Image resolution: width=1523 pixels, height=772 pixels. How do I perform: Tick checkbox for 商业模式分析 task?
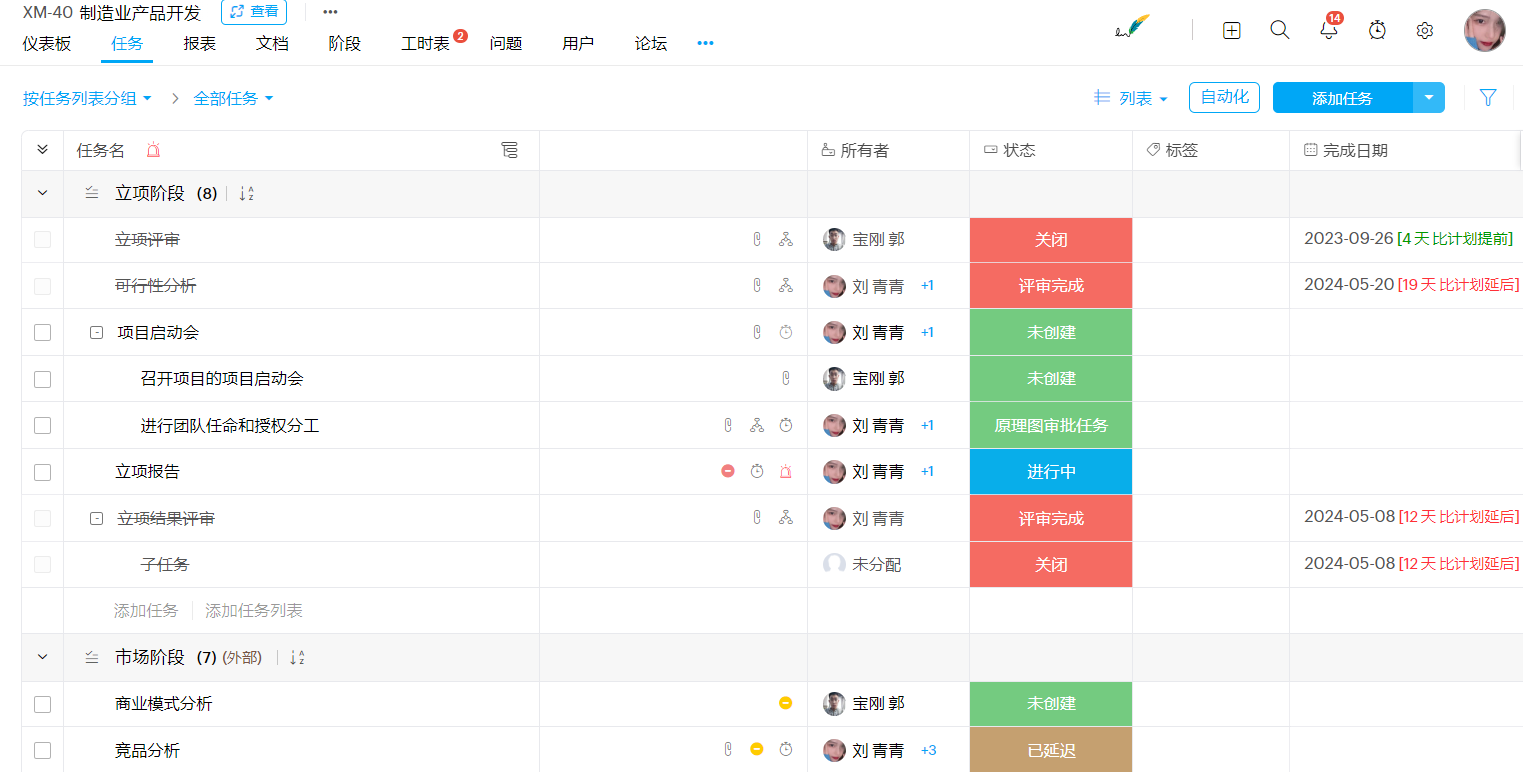click(x=42, y=704)
